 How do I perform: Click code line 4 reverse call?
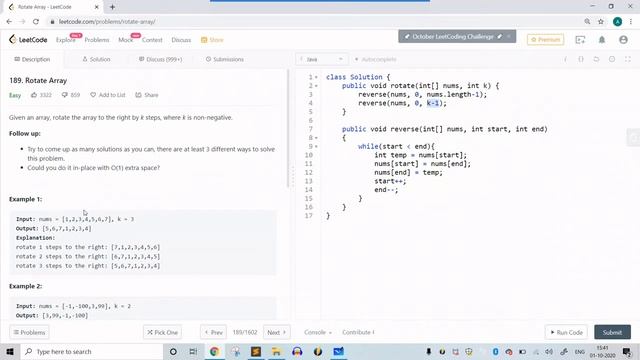point(402,103)
